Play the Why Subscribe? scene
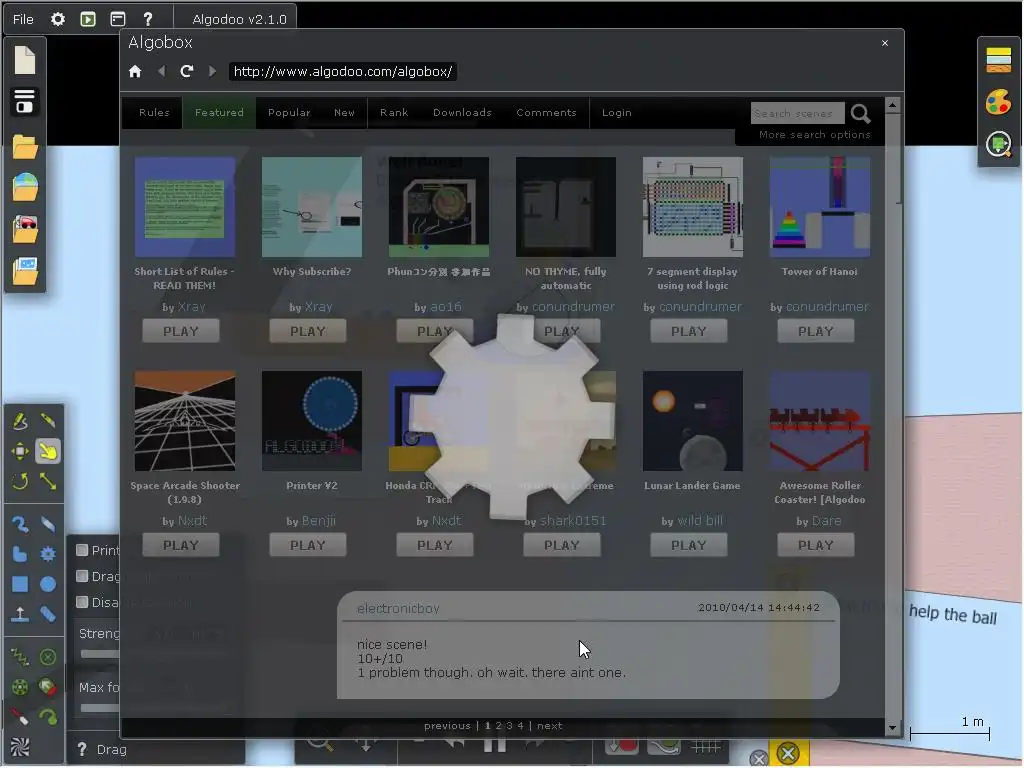Viewport: 1024px width, 768px height. tap(308, 331)
